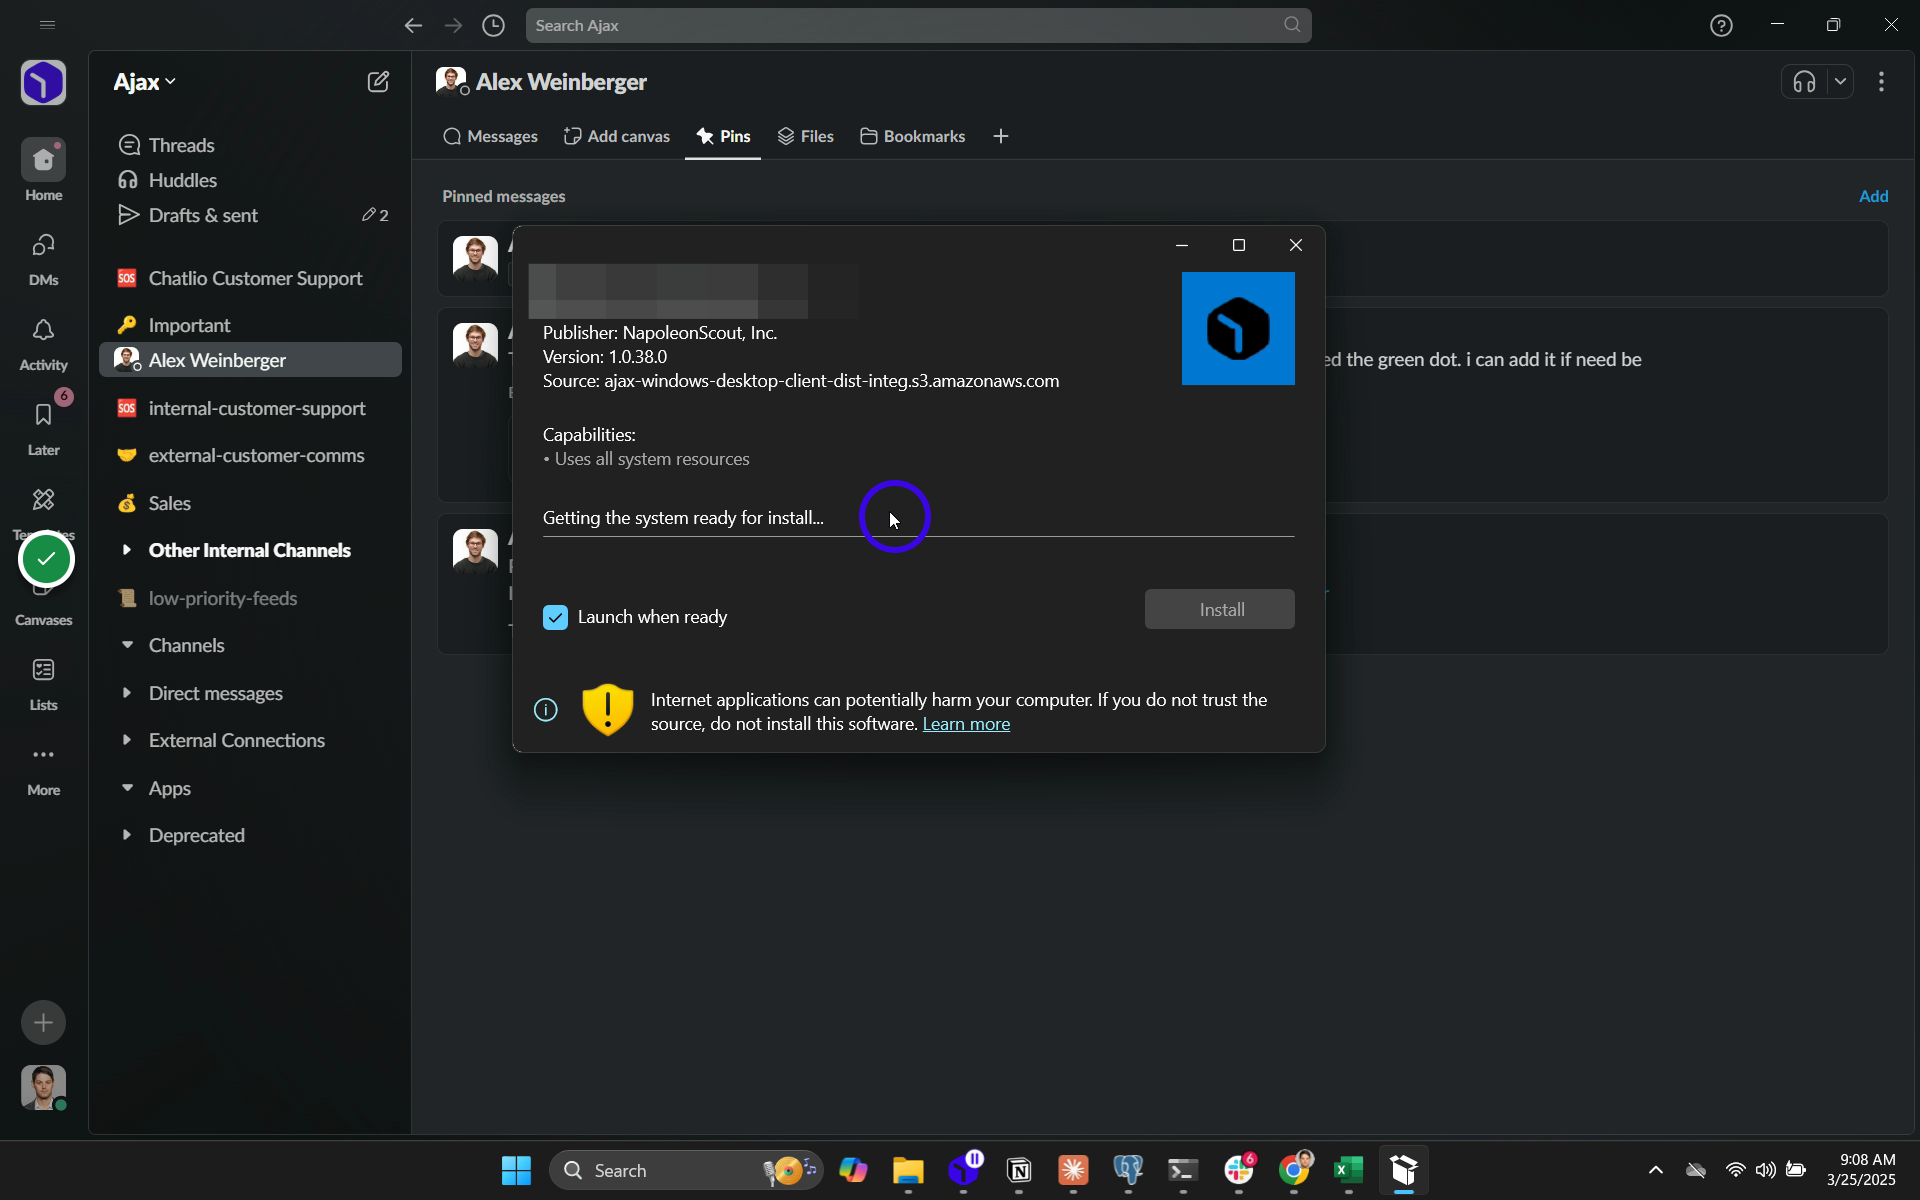
Task: Open Chrome from the taskbar
Action: 1294,1170
